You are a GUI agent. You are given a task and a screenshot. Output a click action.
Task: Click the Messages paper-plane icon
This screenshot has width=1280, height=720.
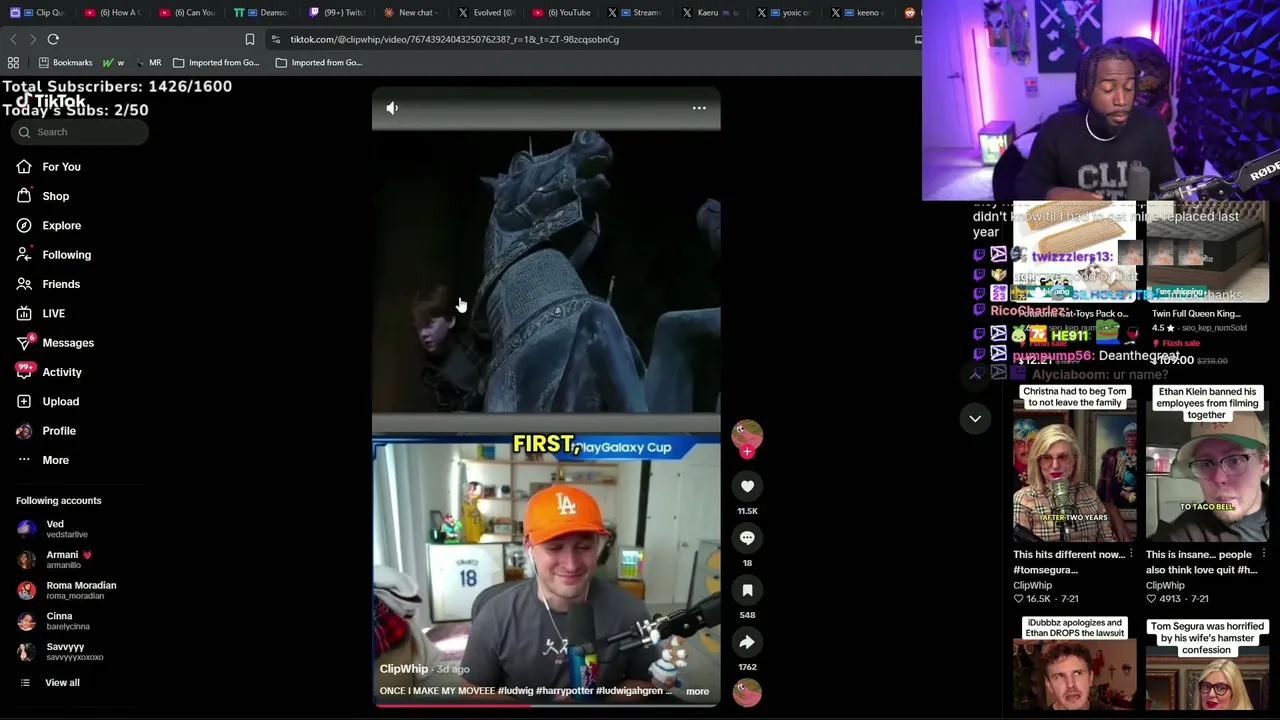(24, 343)
